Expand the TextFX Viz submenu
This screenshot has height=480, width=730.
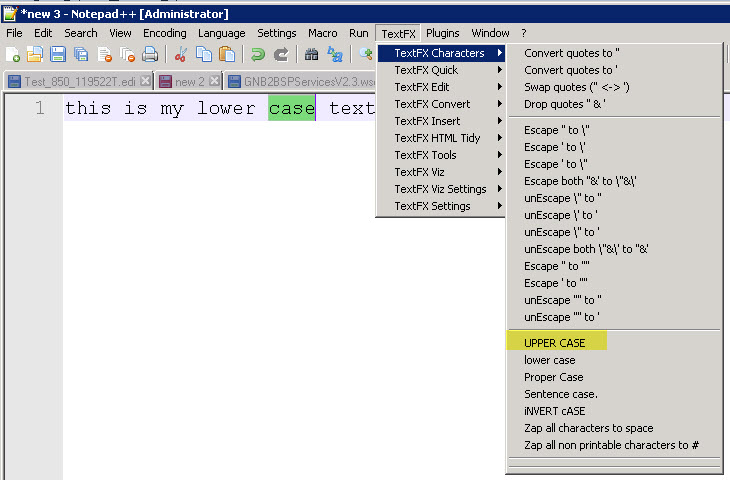coord(441,172)
